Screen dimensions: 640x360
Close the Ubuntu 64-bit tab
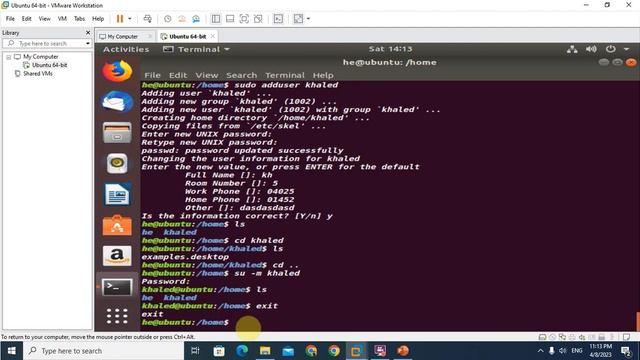tap(213, 36)
